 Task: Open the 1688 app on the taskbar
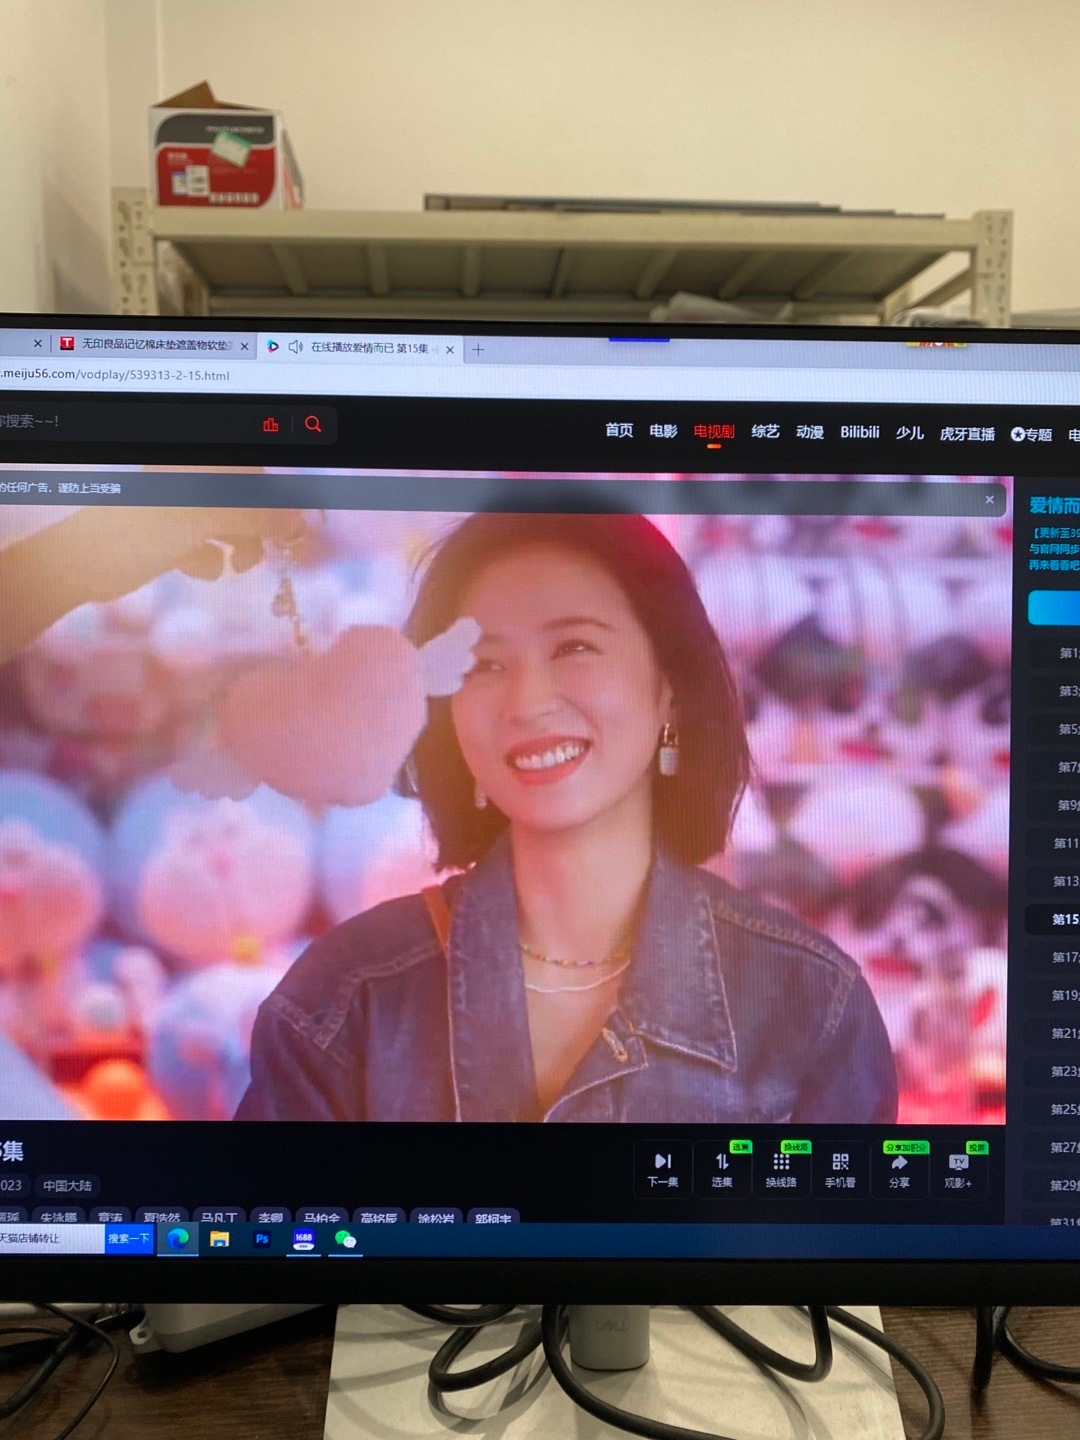point(303,1240)
